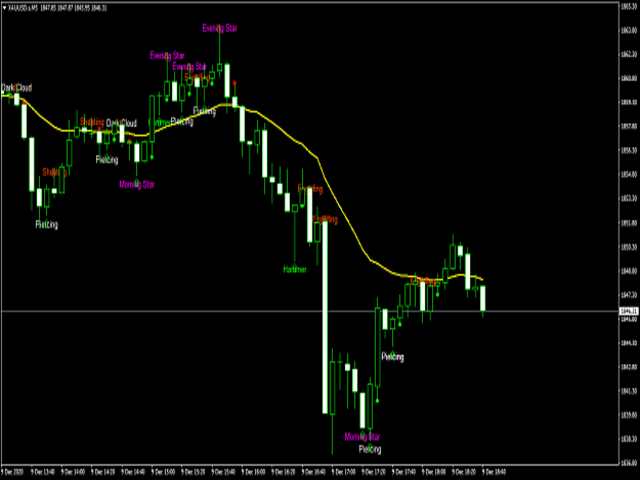
Task: Click the '9 Dec 14:40' time axis label
Action: [133, 472]
